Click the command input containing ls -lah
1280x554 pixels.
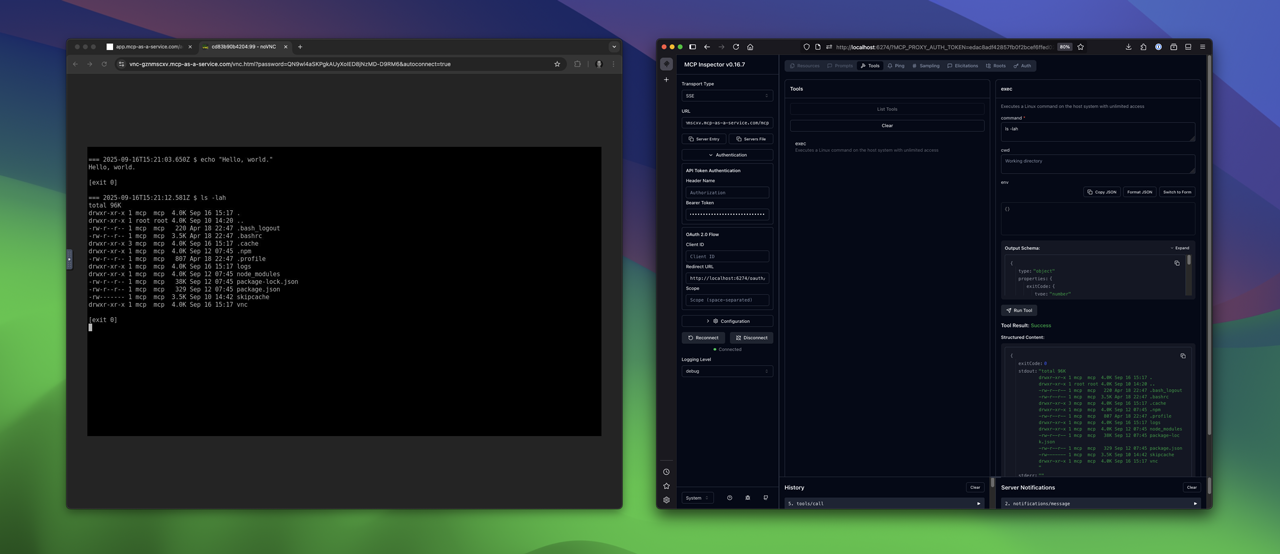[1098, 132]
